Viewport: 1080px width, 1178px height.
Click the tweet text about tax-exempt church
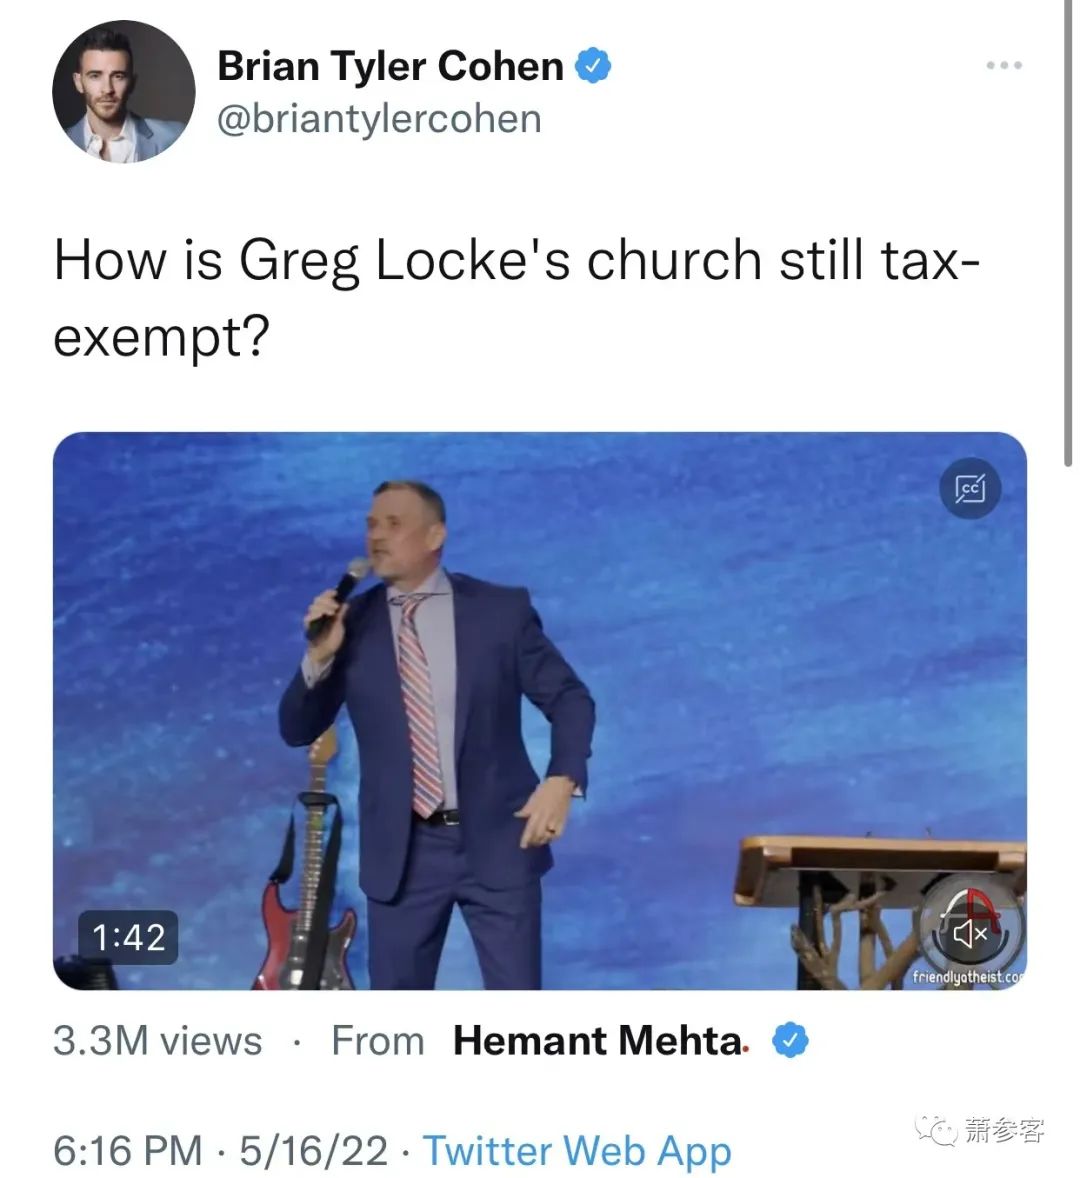pyautogui.click(x=517, y=298)
